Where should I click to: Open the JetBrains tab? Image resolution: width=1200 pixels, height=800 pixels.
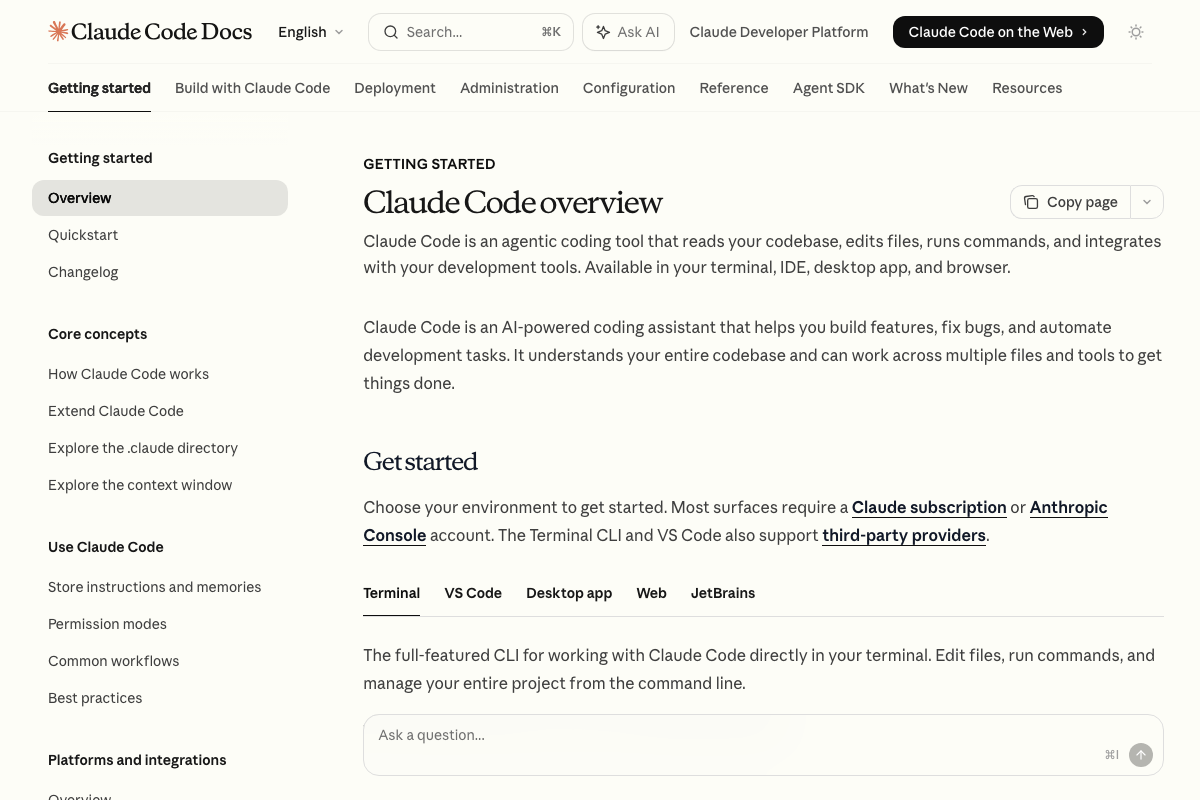[723, 593]
